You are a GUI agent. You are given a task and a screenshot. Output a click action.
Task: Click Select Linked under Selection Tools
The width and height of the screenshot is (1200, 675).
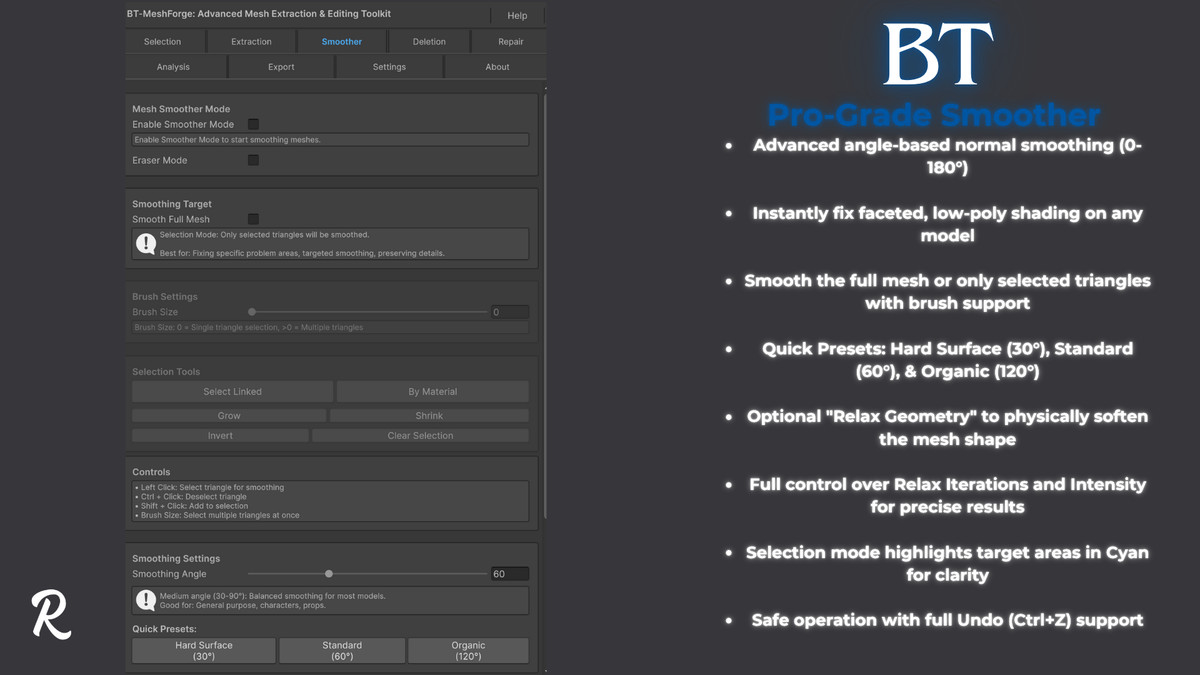tap(232, 391)
